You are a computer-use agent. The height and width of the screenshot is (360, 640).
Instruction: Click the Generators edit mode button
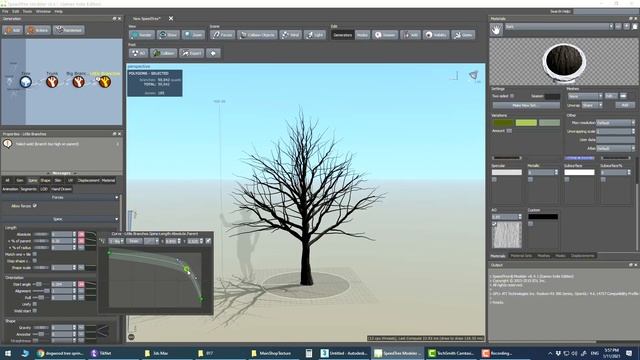click(342, 35)
